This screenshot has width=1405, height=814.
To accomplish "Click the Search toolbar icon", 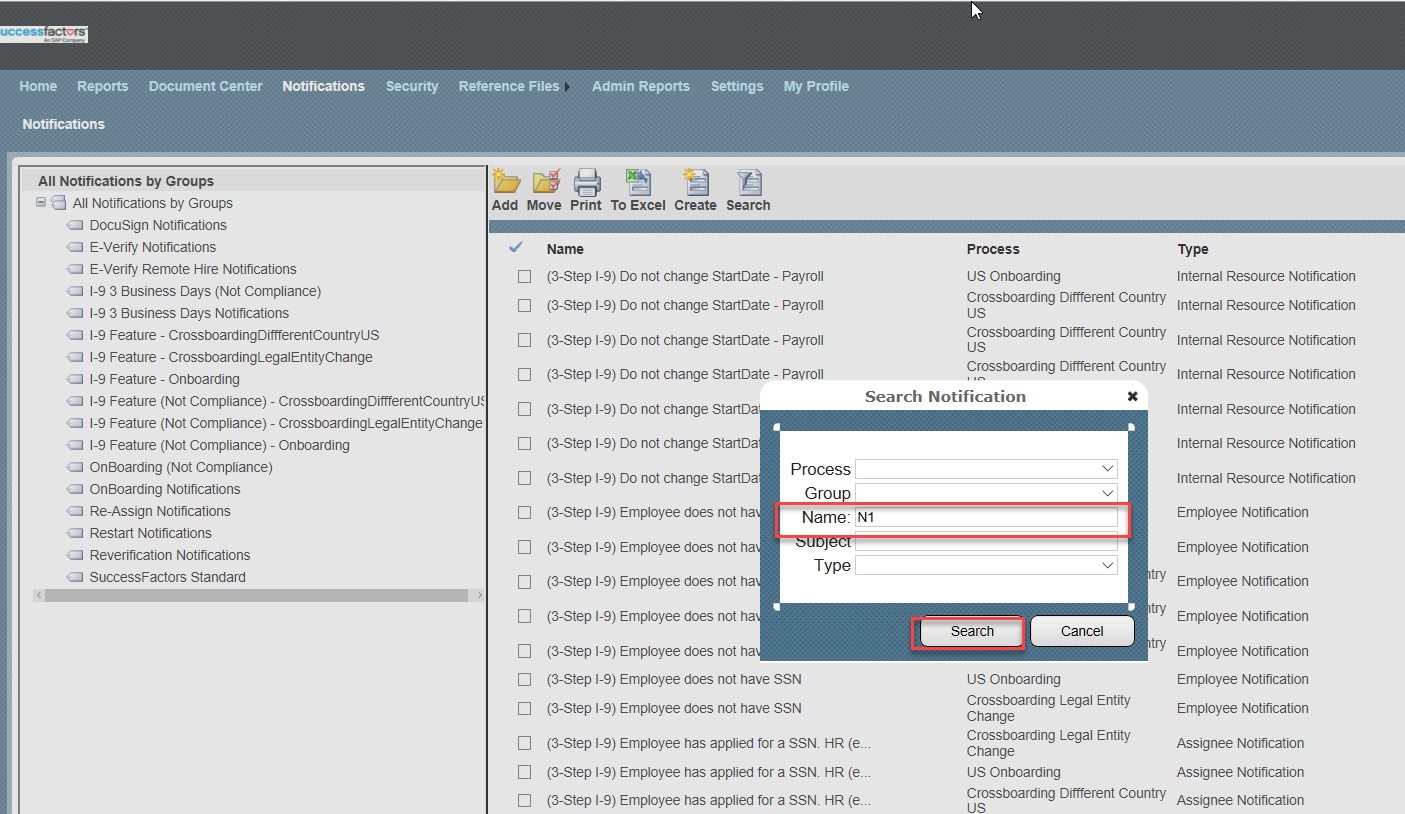I will (749, 182).
